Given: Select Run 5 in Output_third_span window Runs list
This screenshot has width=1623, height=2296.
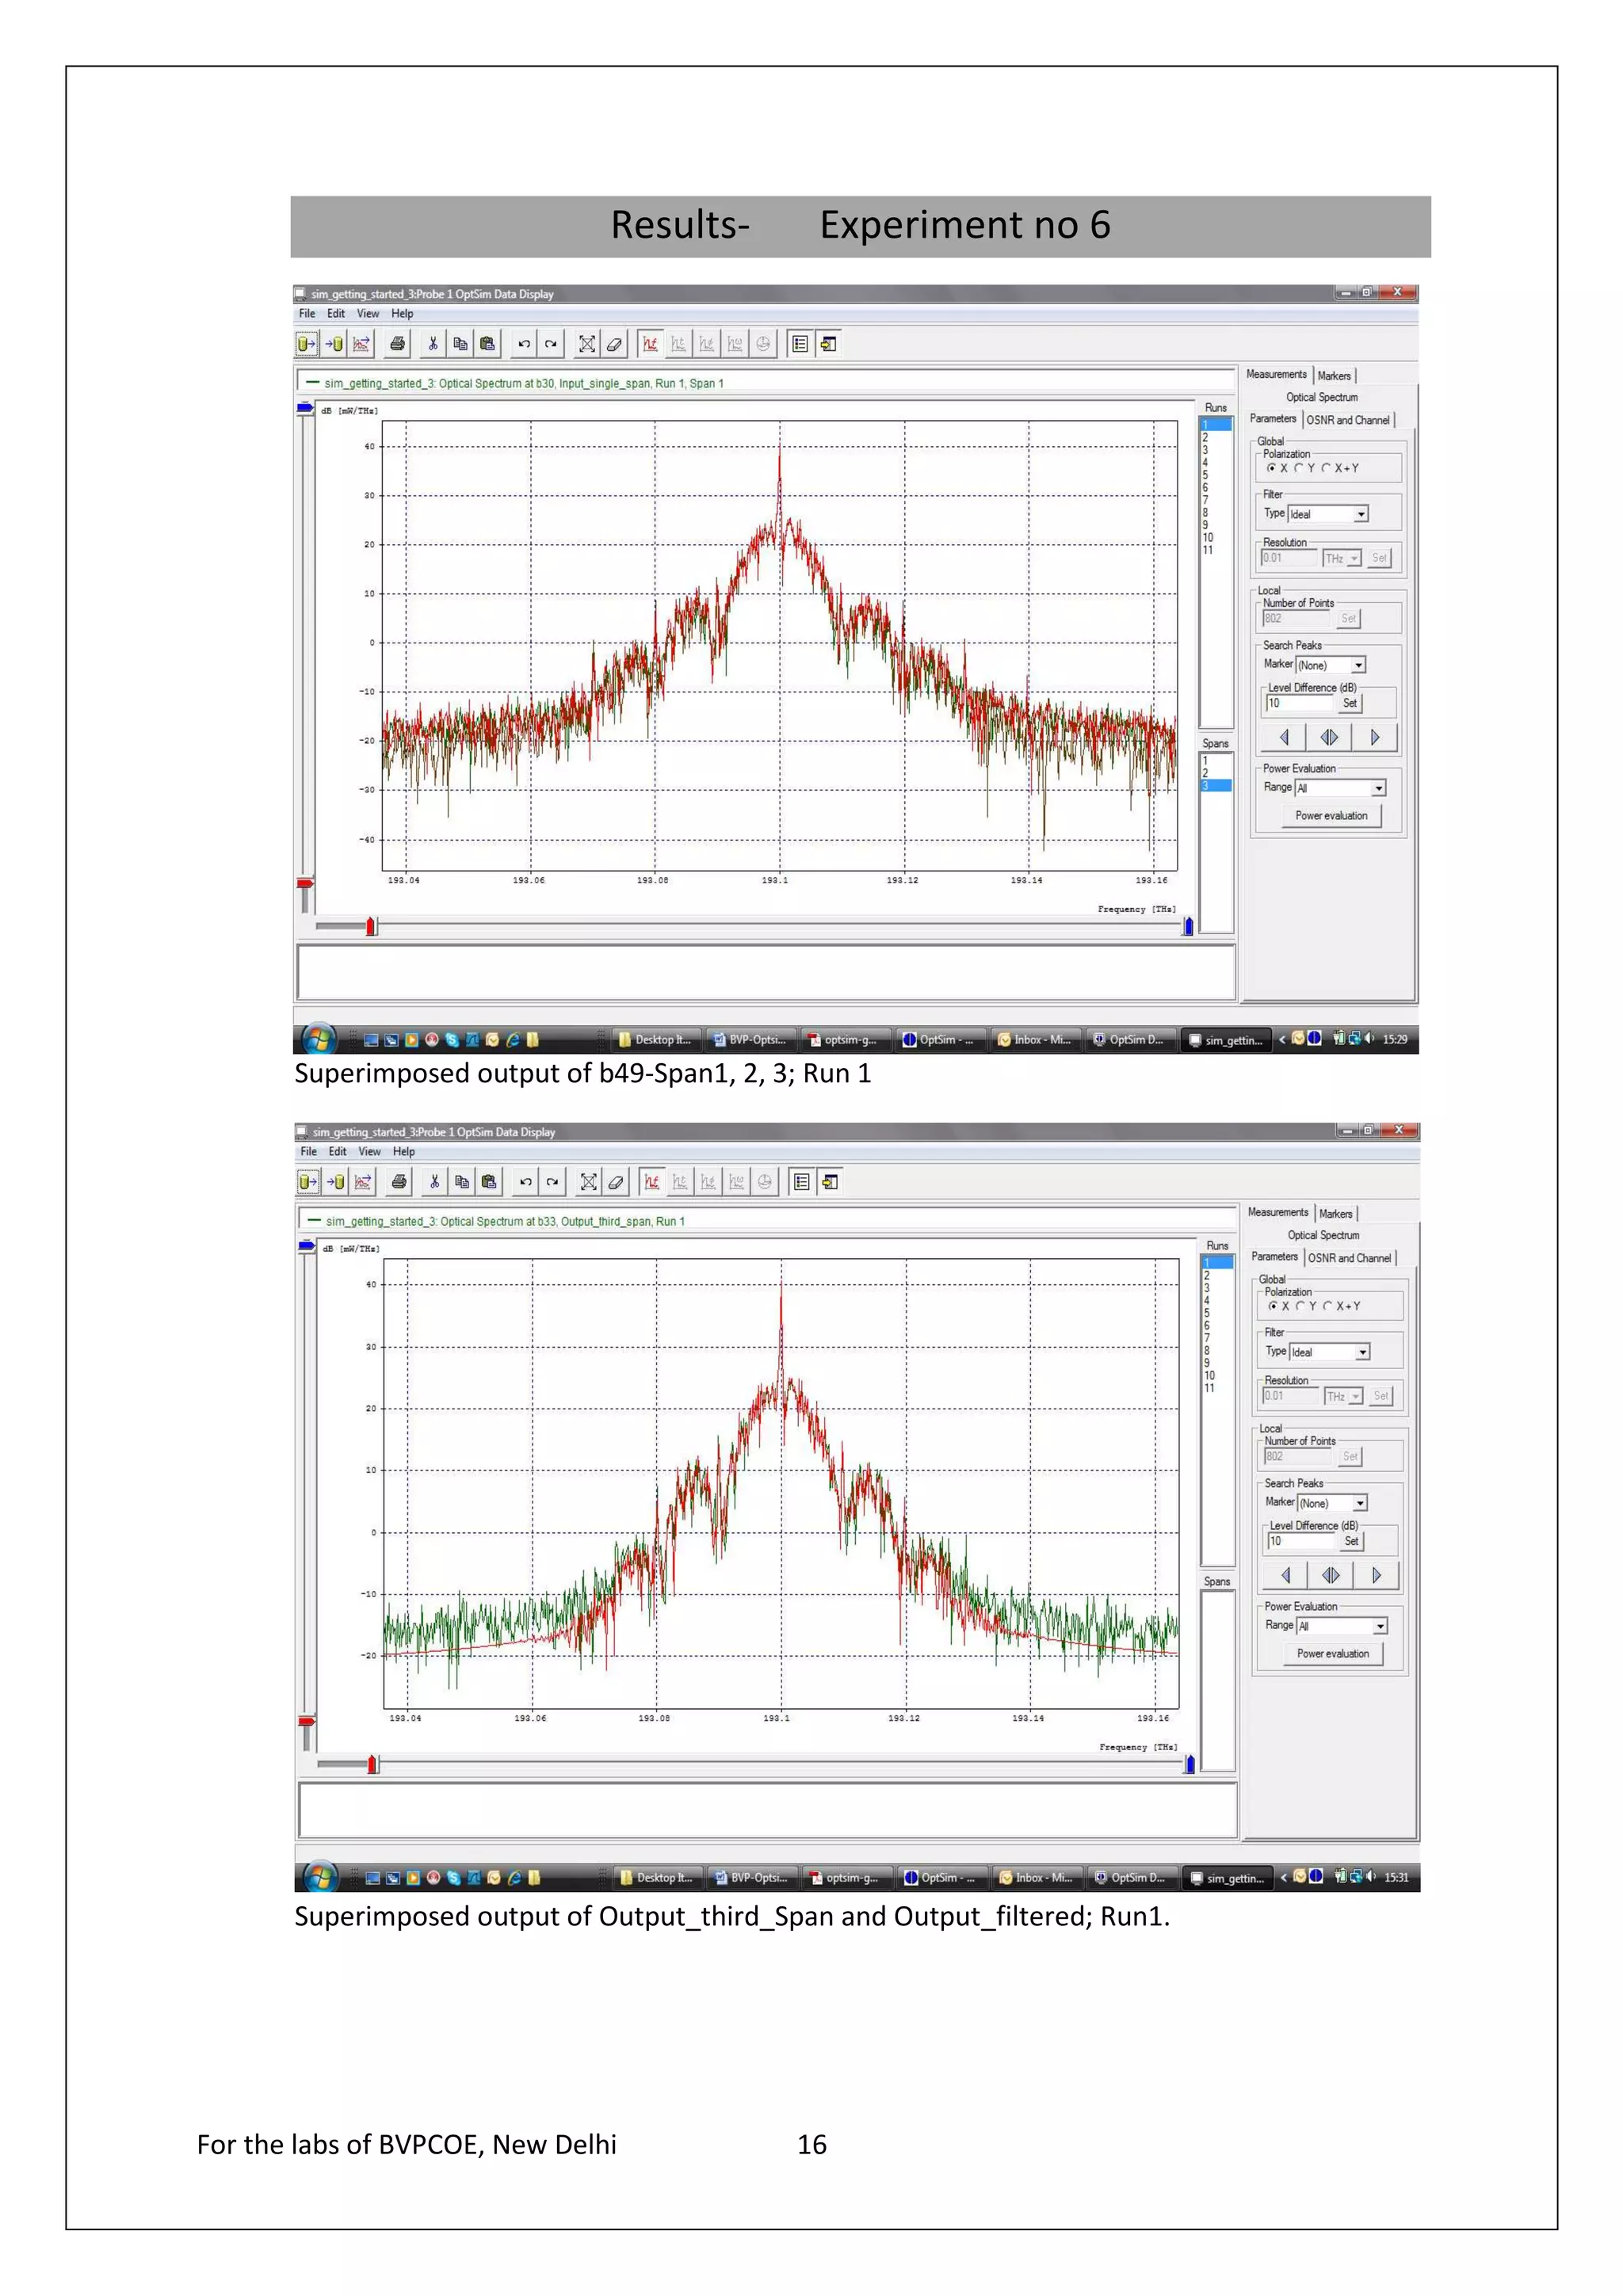Looking at the screenshot, I should pos(1217,1313).
